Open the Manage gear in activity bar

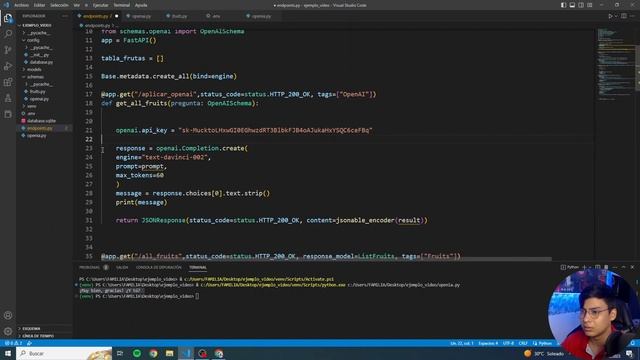pos(8,331)
